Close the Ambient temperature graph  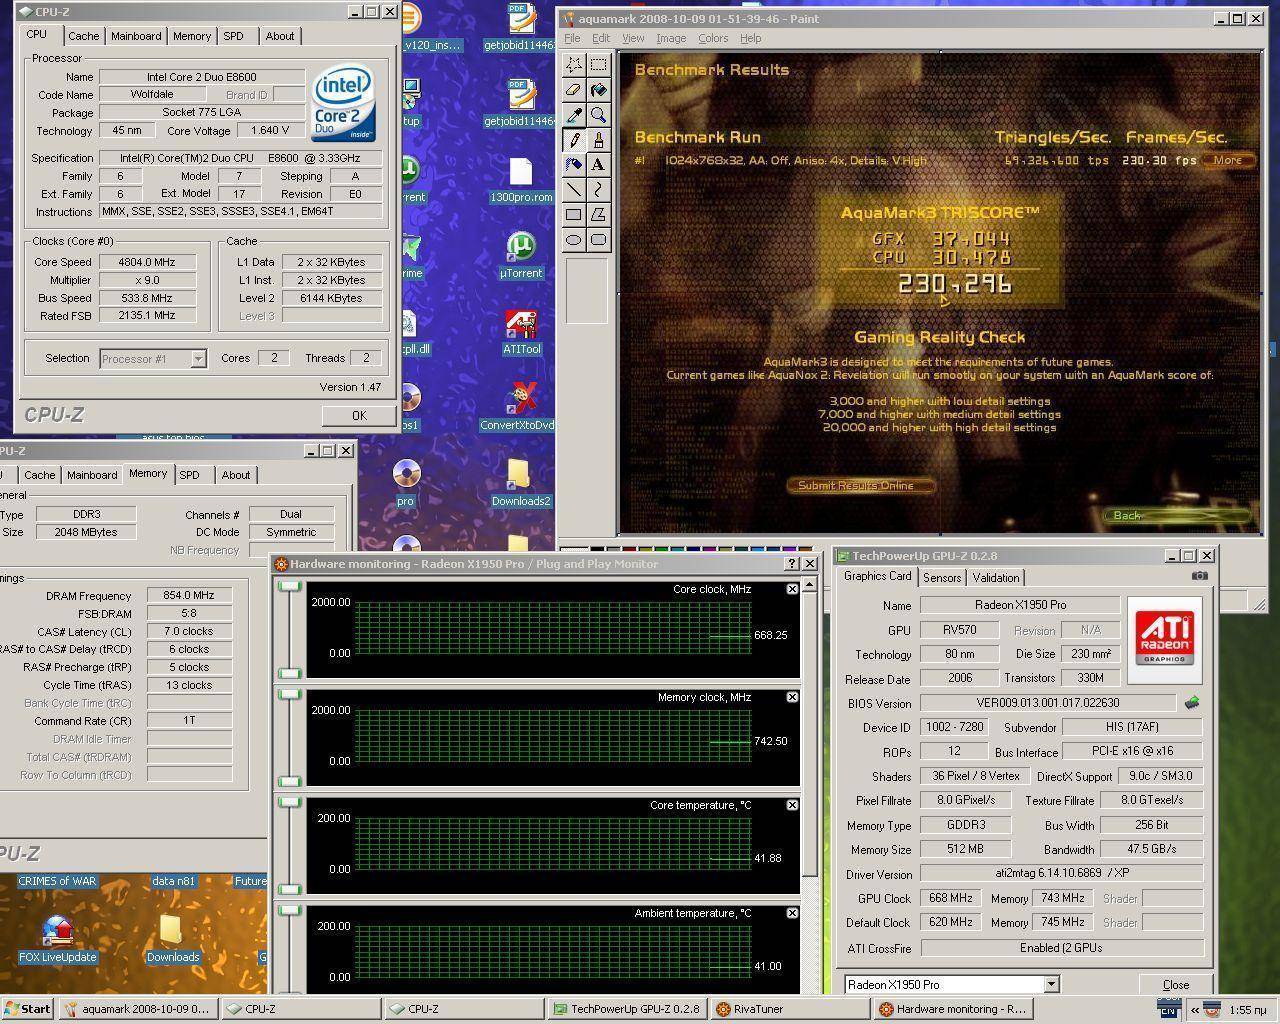point(792,913)
